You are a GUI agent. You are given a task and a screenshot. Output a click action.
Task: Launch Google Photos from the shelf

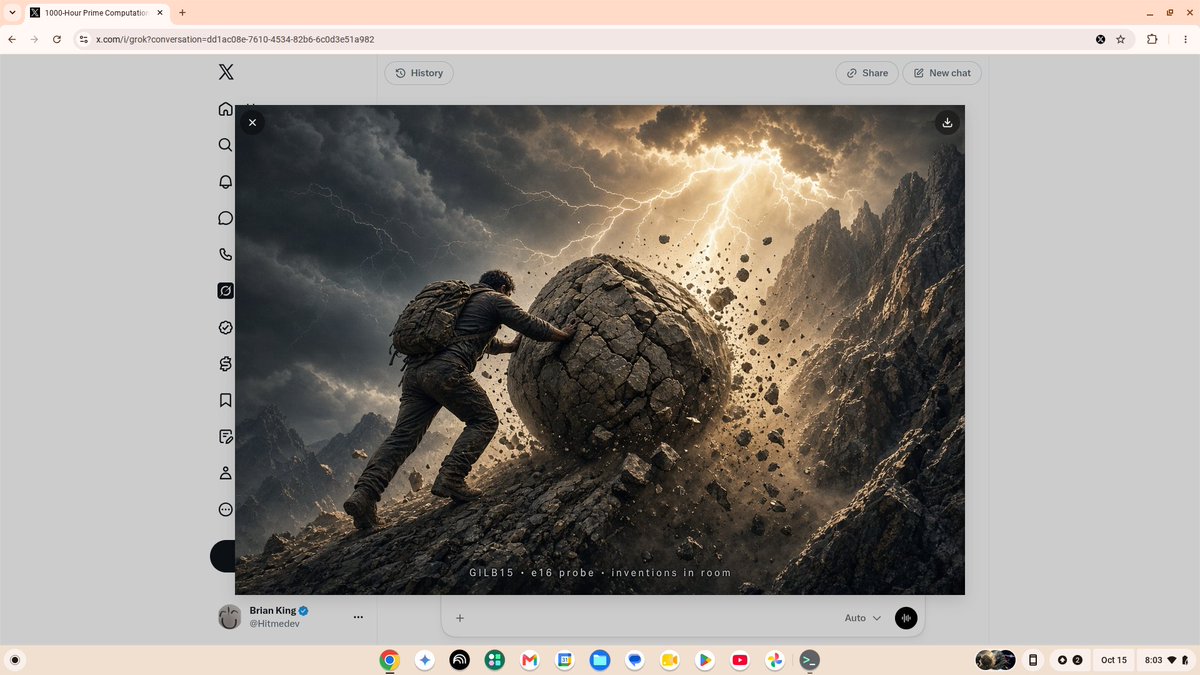point(774,660)
